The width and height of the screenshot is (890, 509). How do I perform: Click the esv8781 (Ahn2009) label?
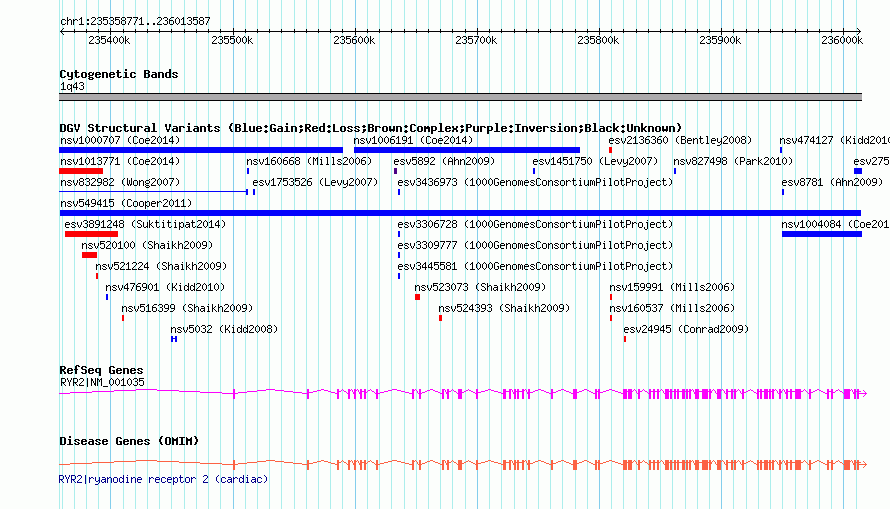coord(832,182)
